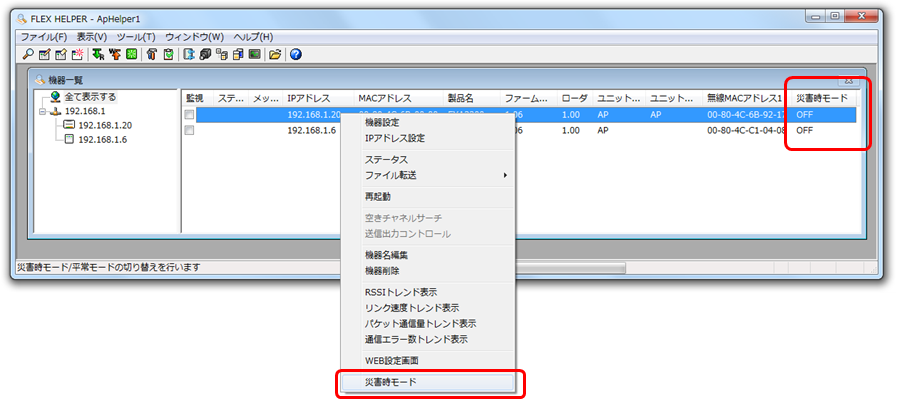The width and height of the screenshot is (897, 401).
Task: Click the 192.168.1.20 IP cell in table
Action: (314, 114)
